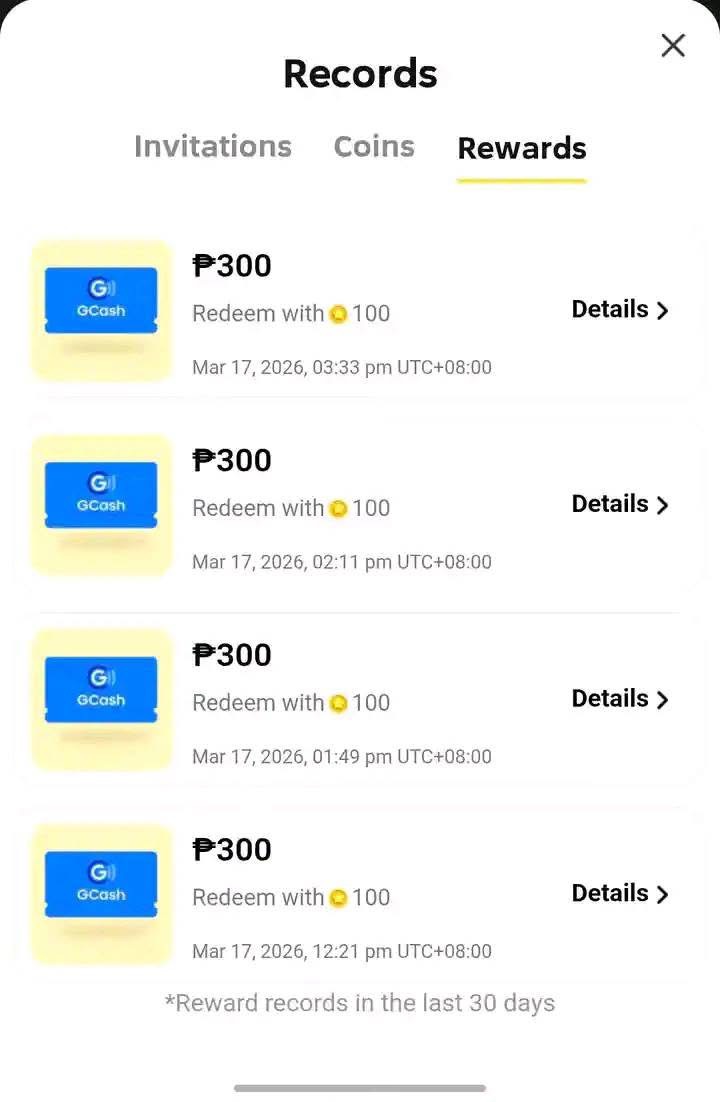Open Details for the 12:21 pm reward
720x1102 pixels.
tap(619, 893)
